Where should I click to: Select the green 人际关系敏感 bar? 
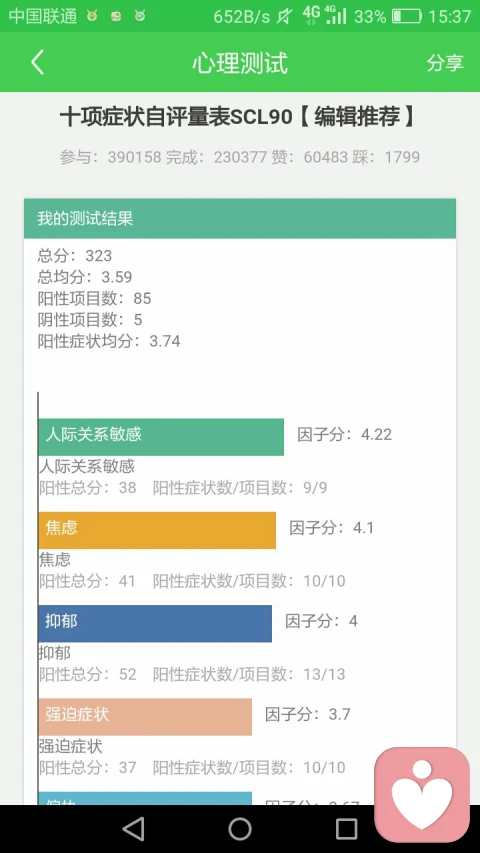[161, 437]
